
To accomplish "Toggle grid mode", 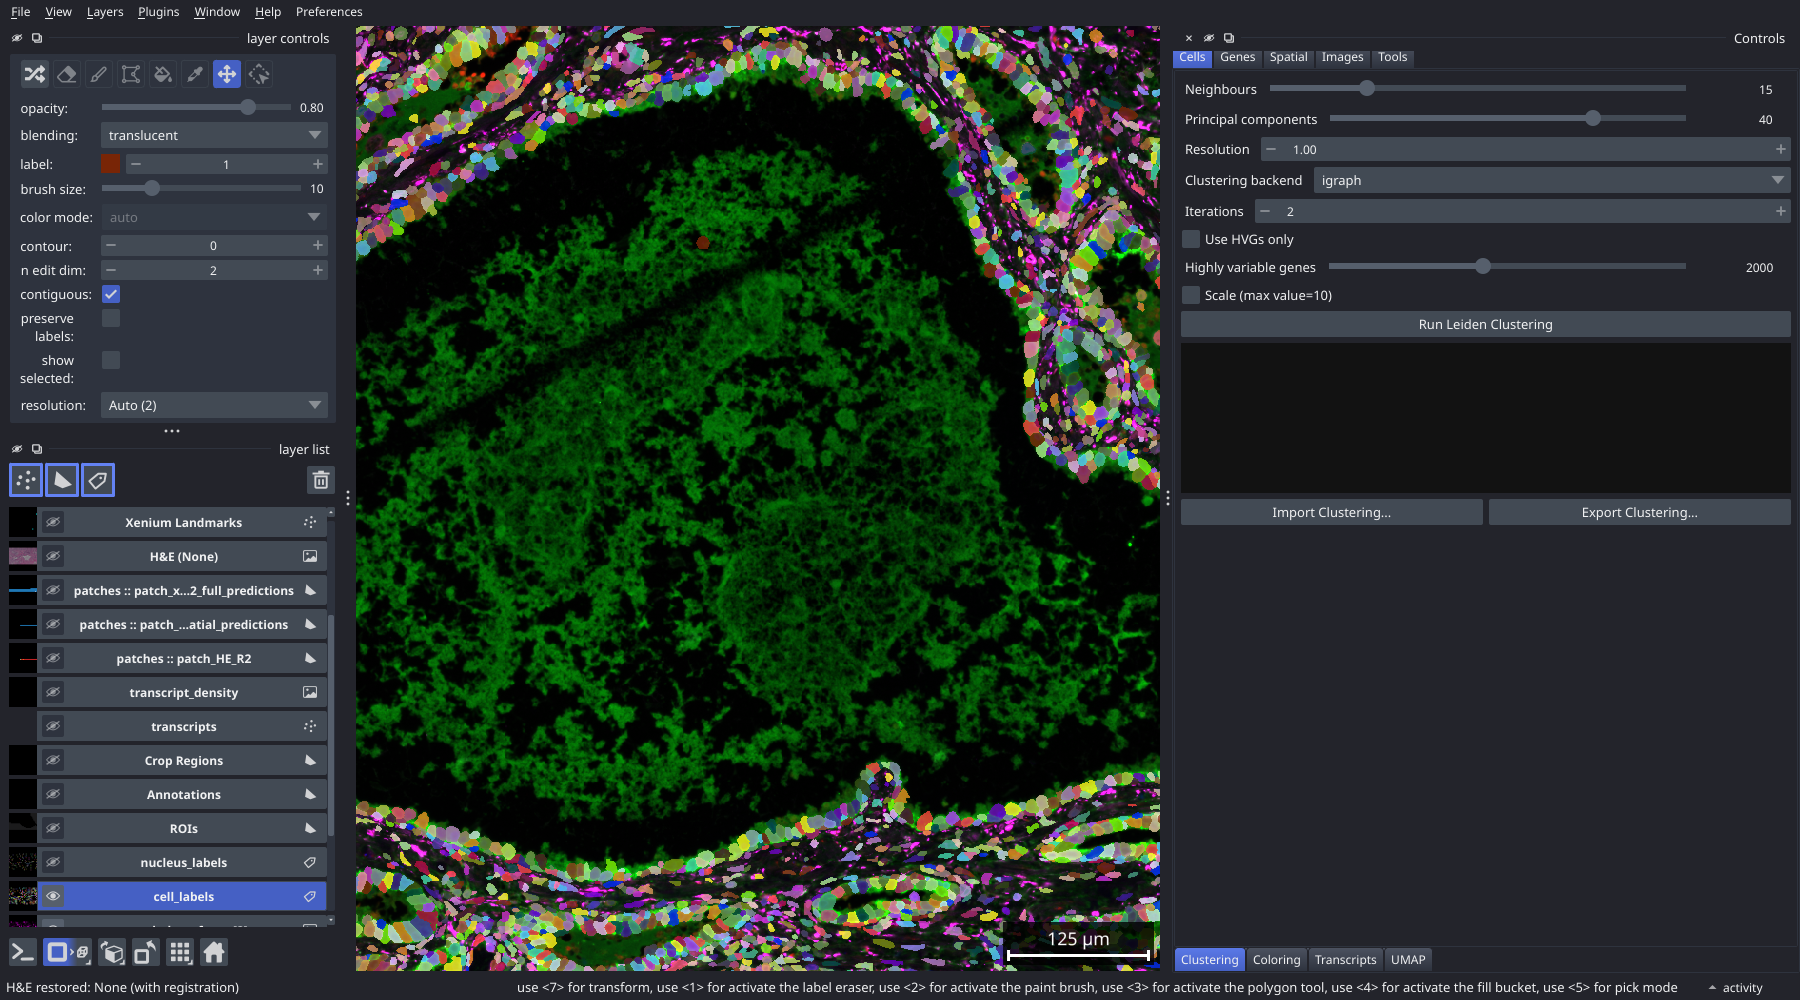I will coord(180,953).
